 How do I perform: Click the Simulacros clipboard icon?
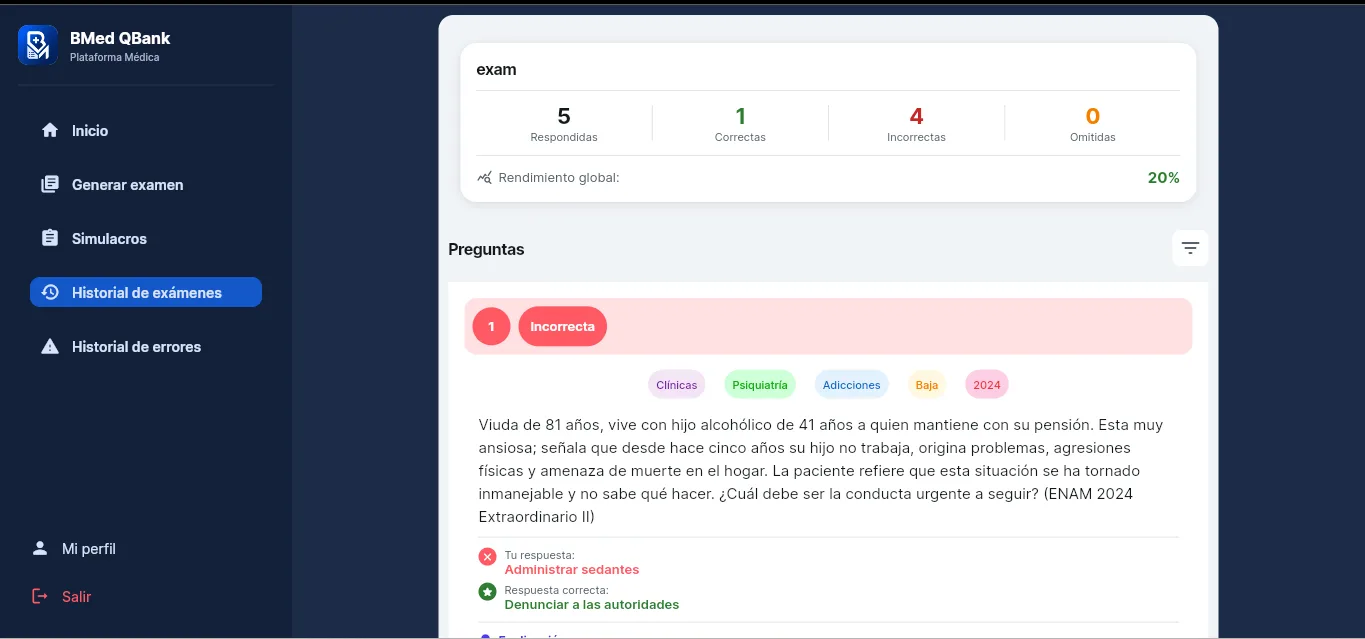(50, 238)
